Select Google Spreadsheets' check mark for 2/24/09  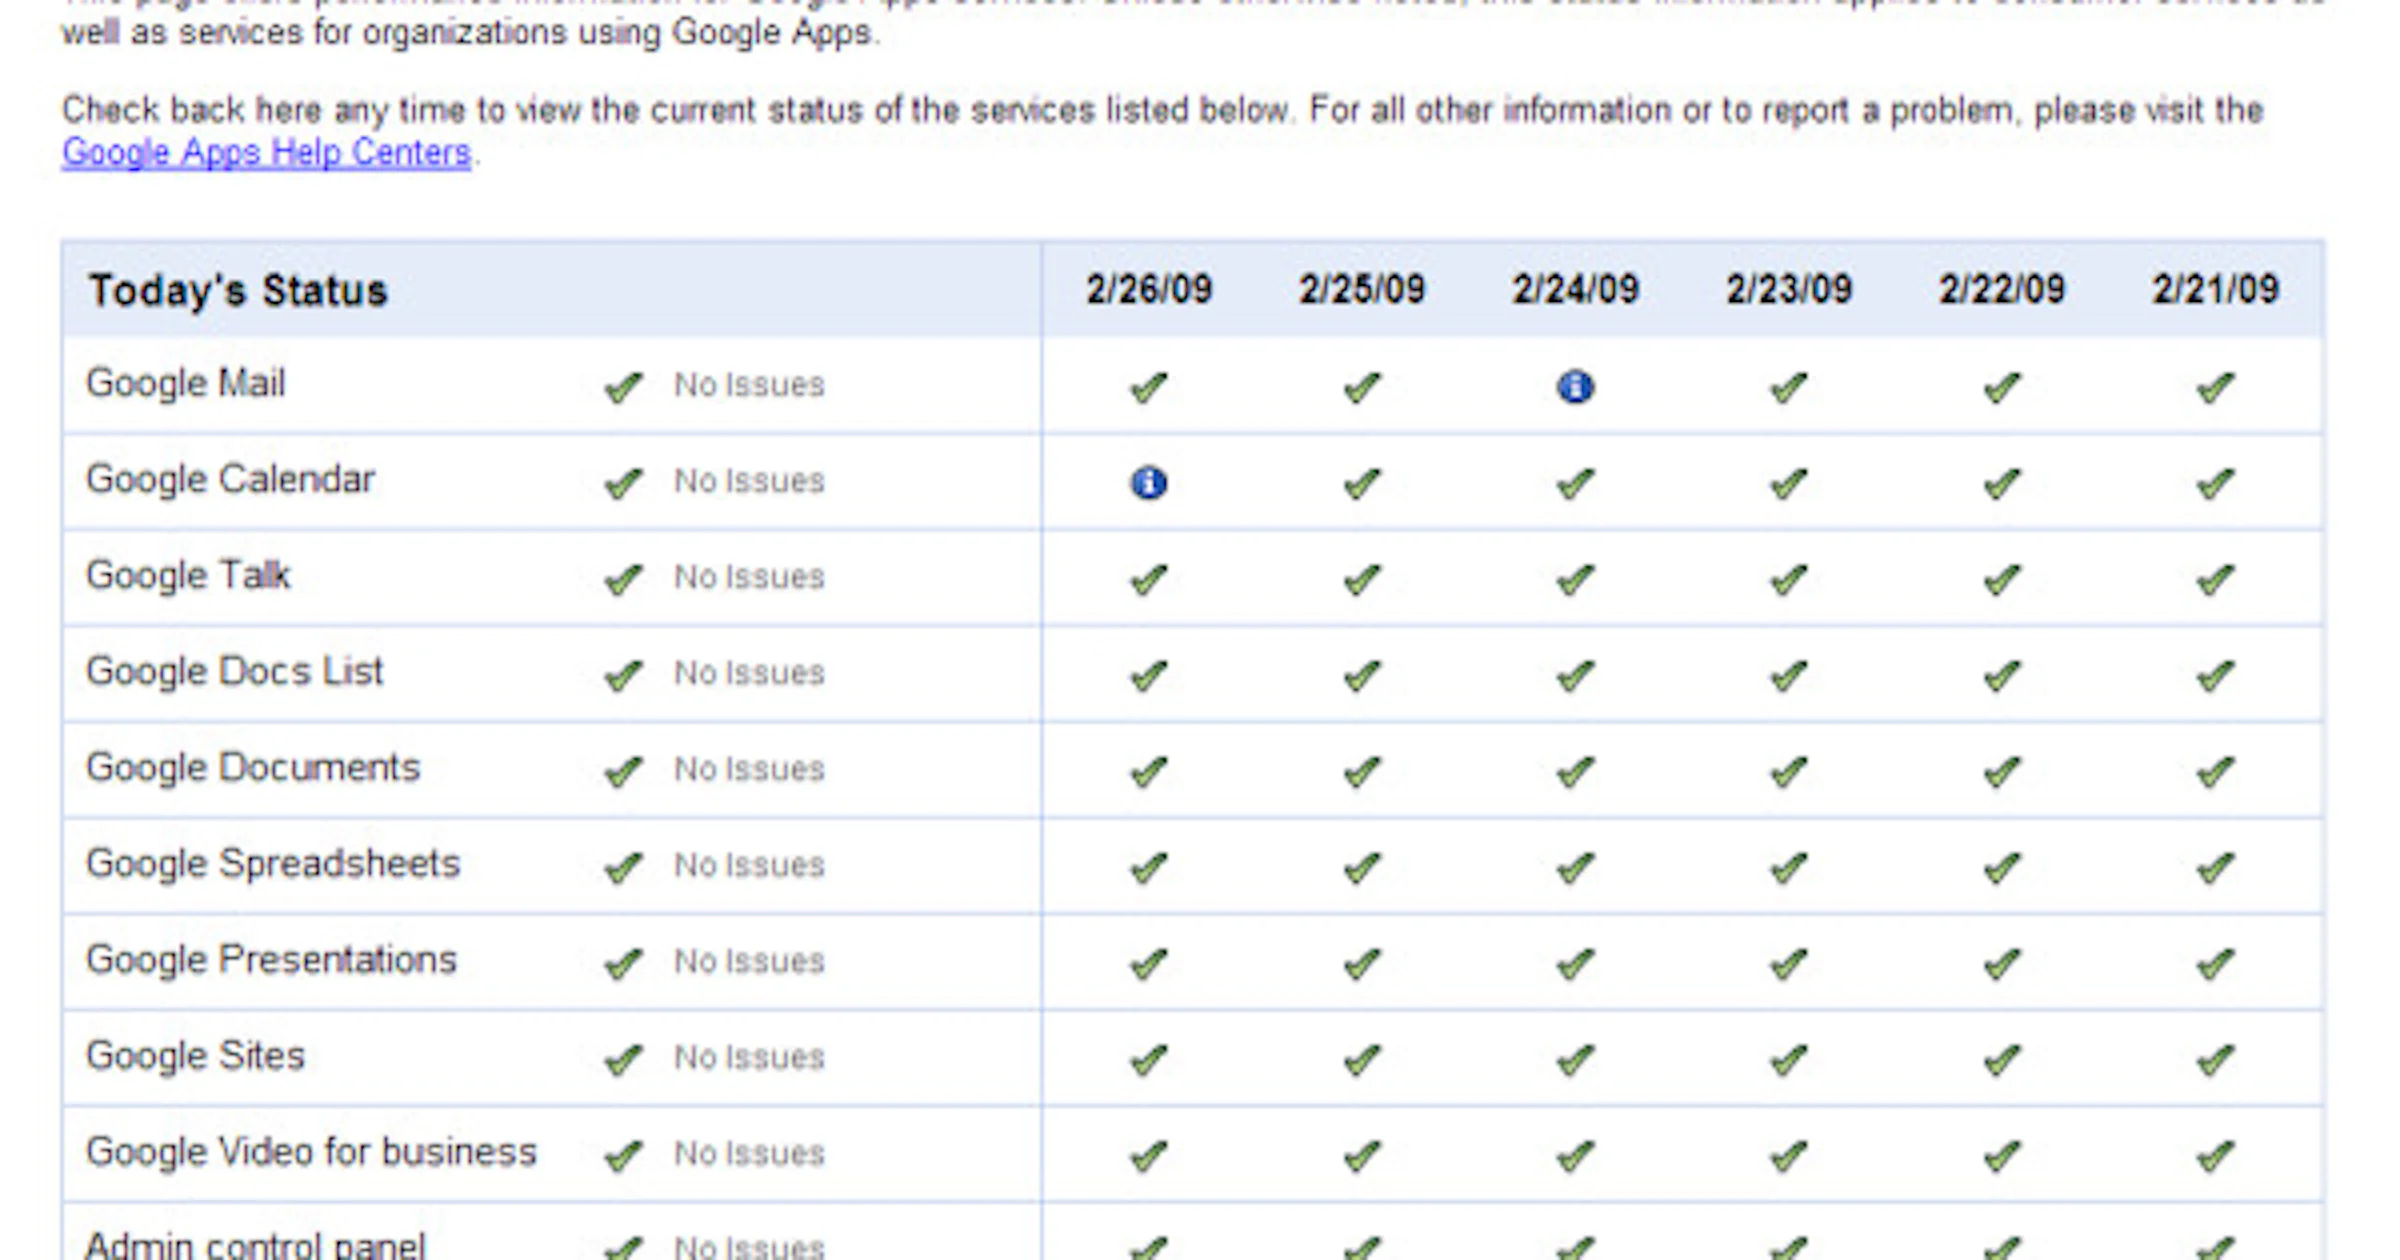1575,866
